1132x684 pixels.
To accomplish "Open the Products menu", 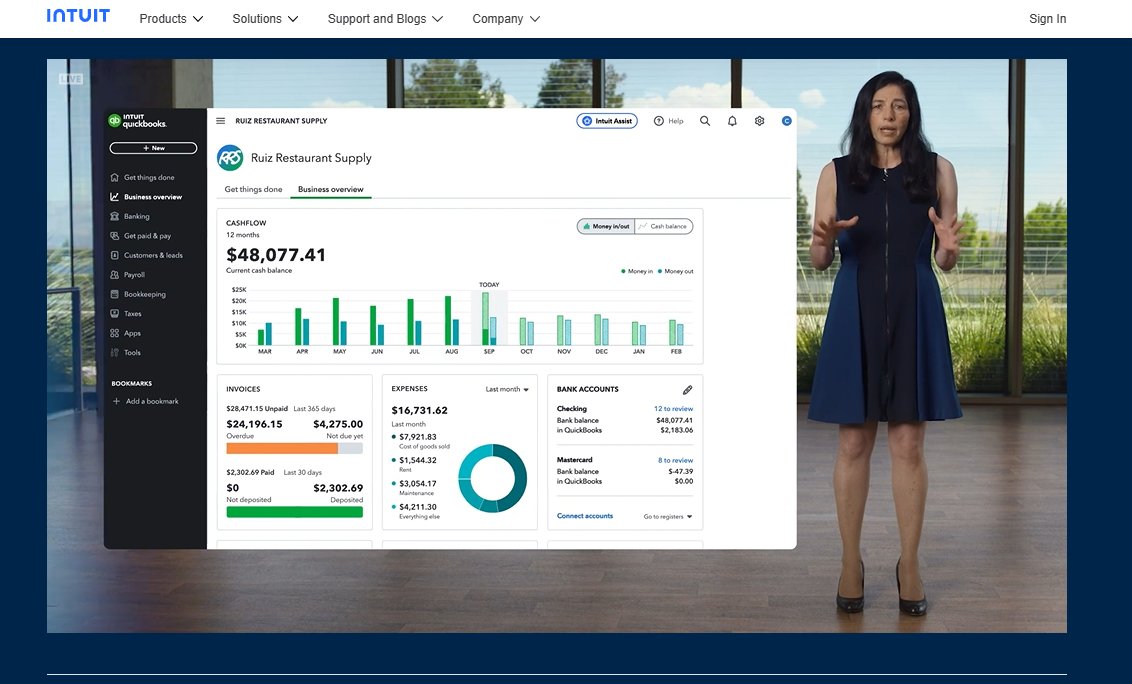I will 171,19.
